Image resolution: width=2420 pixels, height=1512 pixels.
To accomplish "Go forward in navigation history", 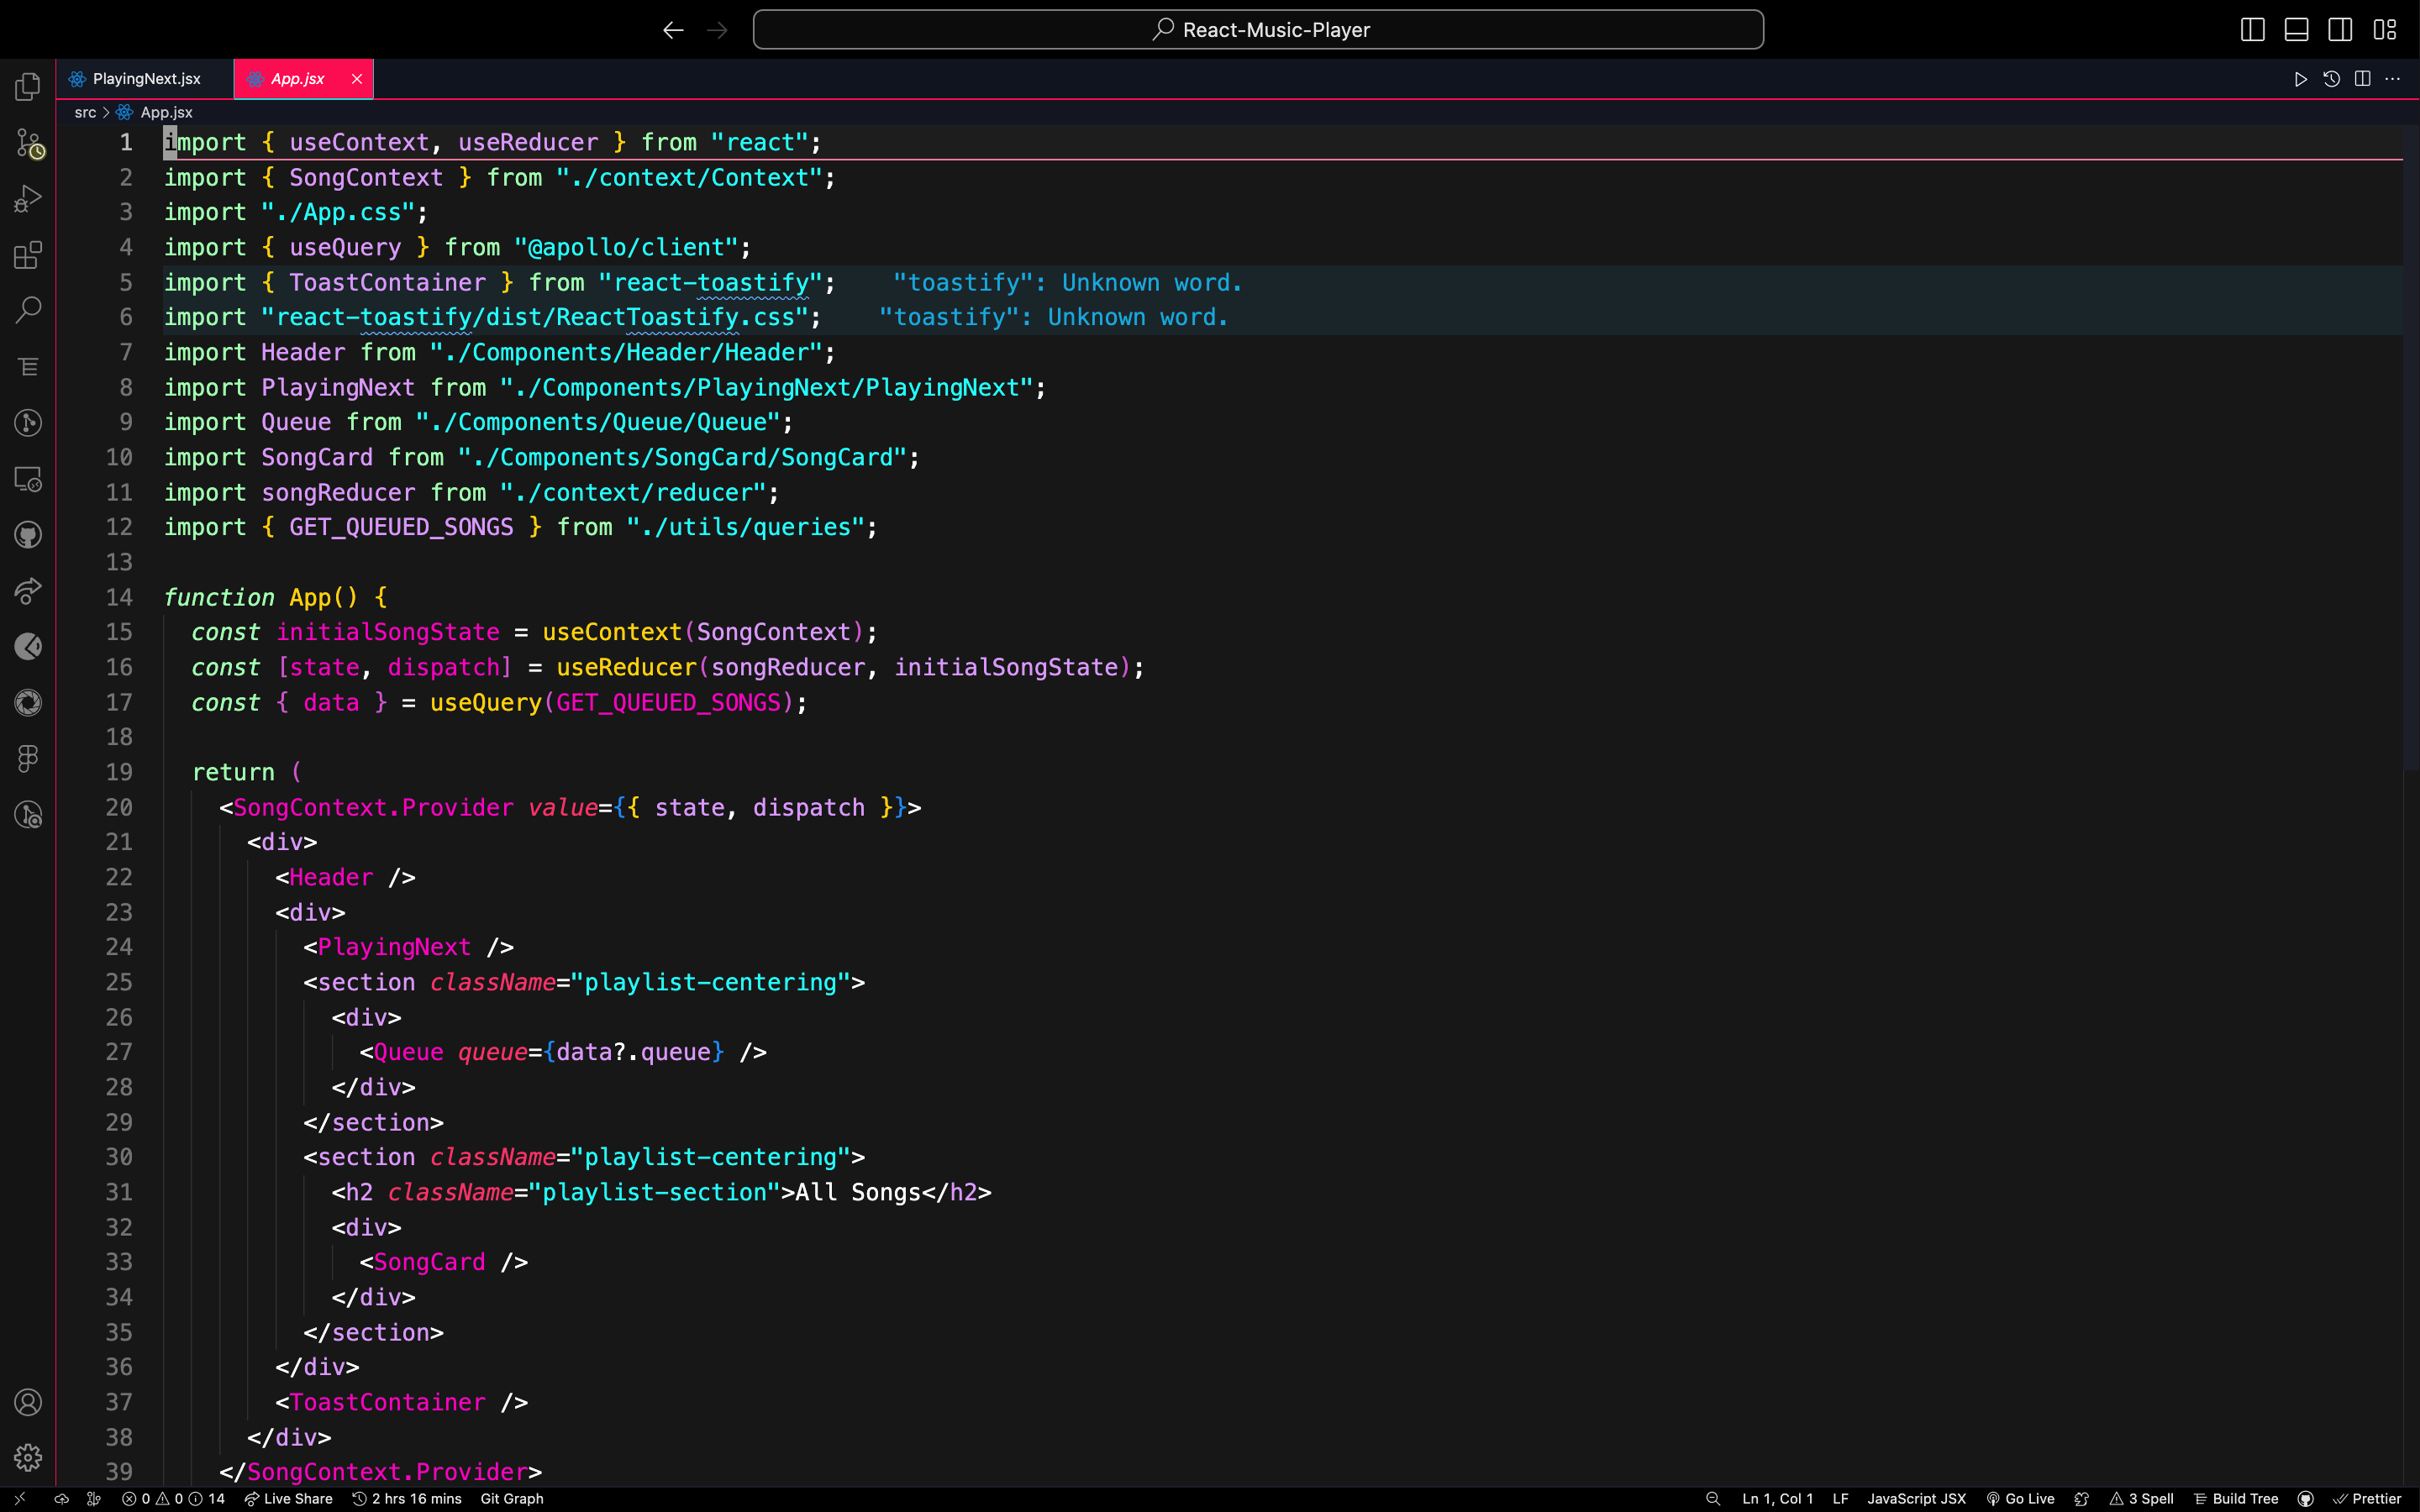I will point(717,30).
